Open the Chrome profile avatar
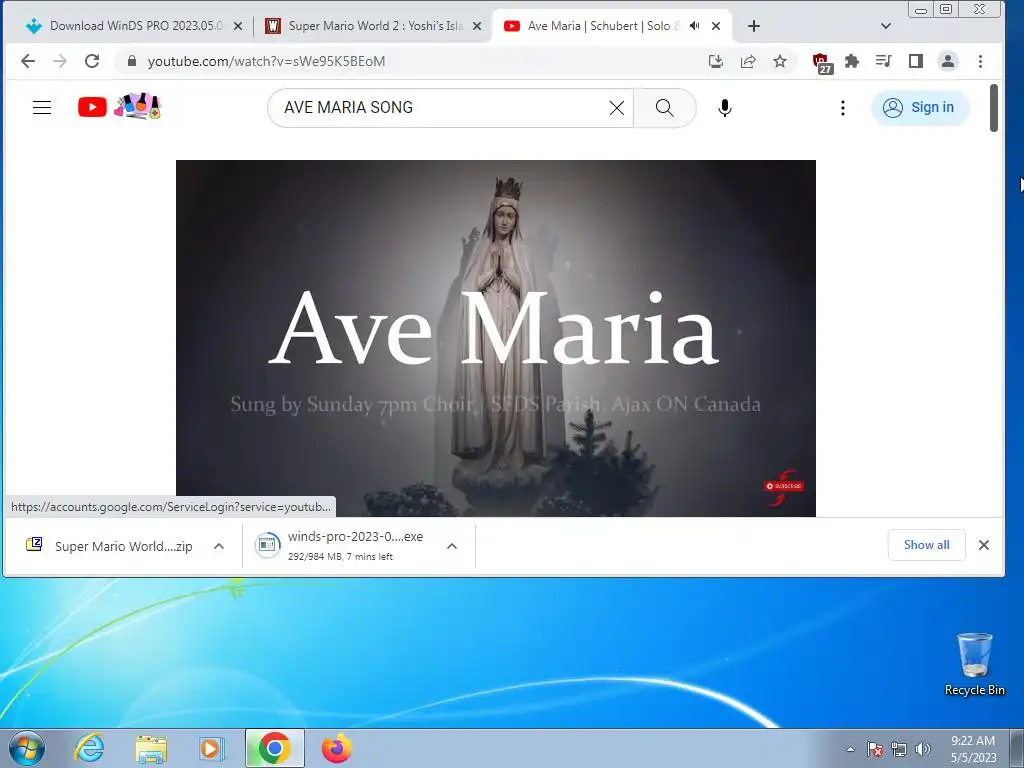This screenshot has height=768, width=1024. coord(948,61)
